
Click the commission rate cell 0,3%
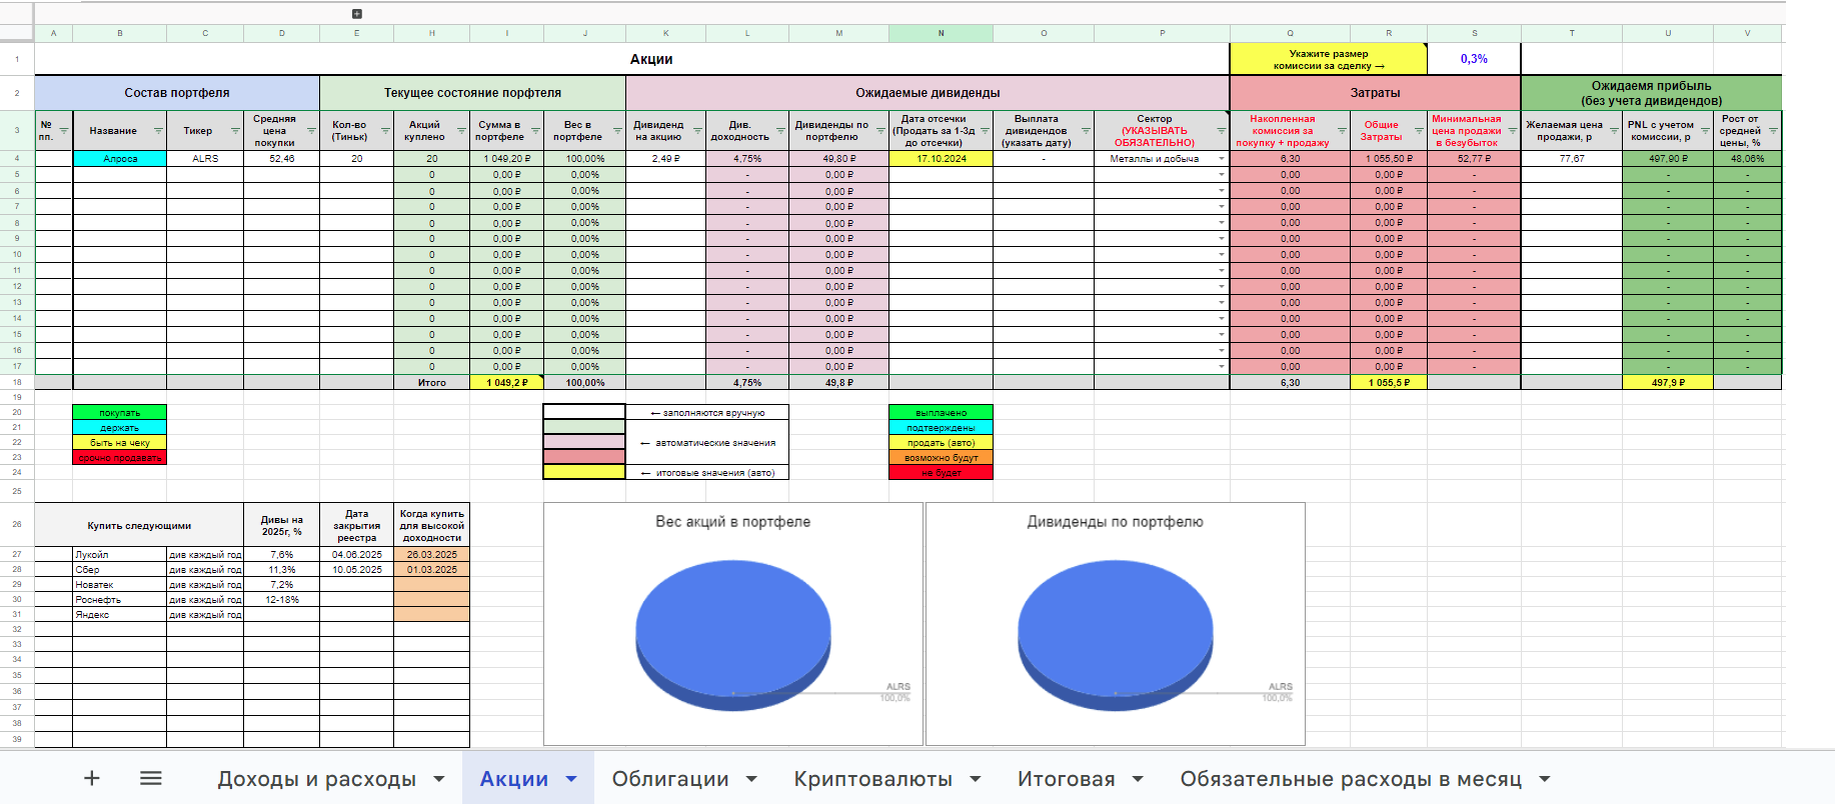pyautogui.click(x=1474, y=59)
